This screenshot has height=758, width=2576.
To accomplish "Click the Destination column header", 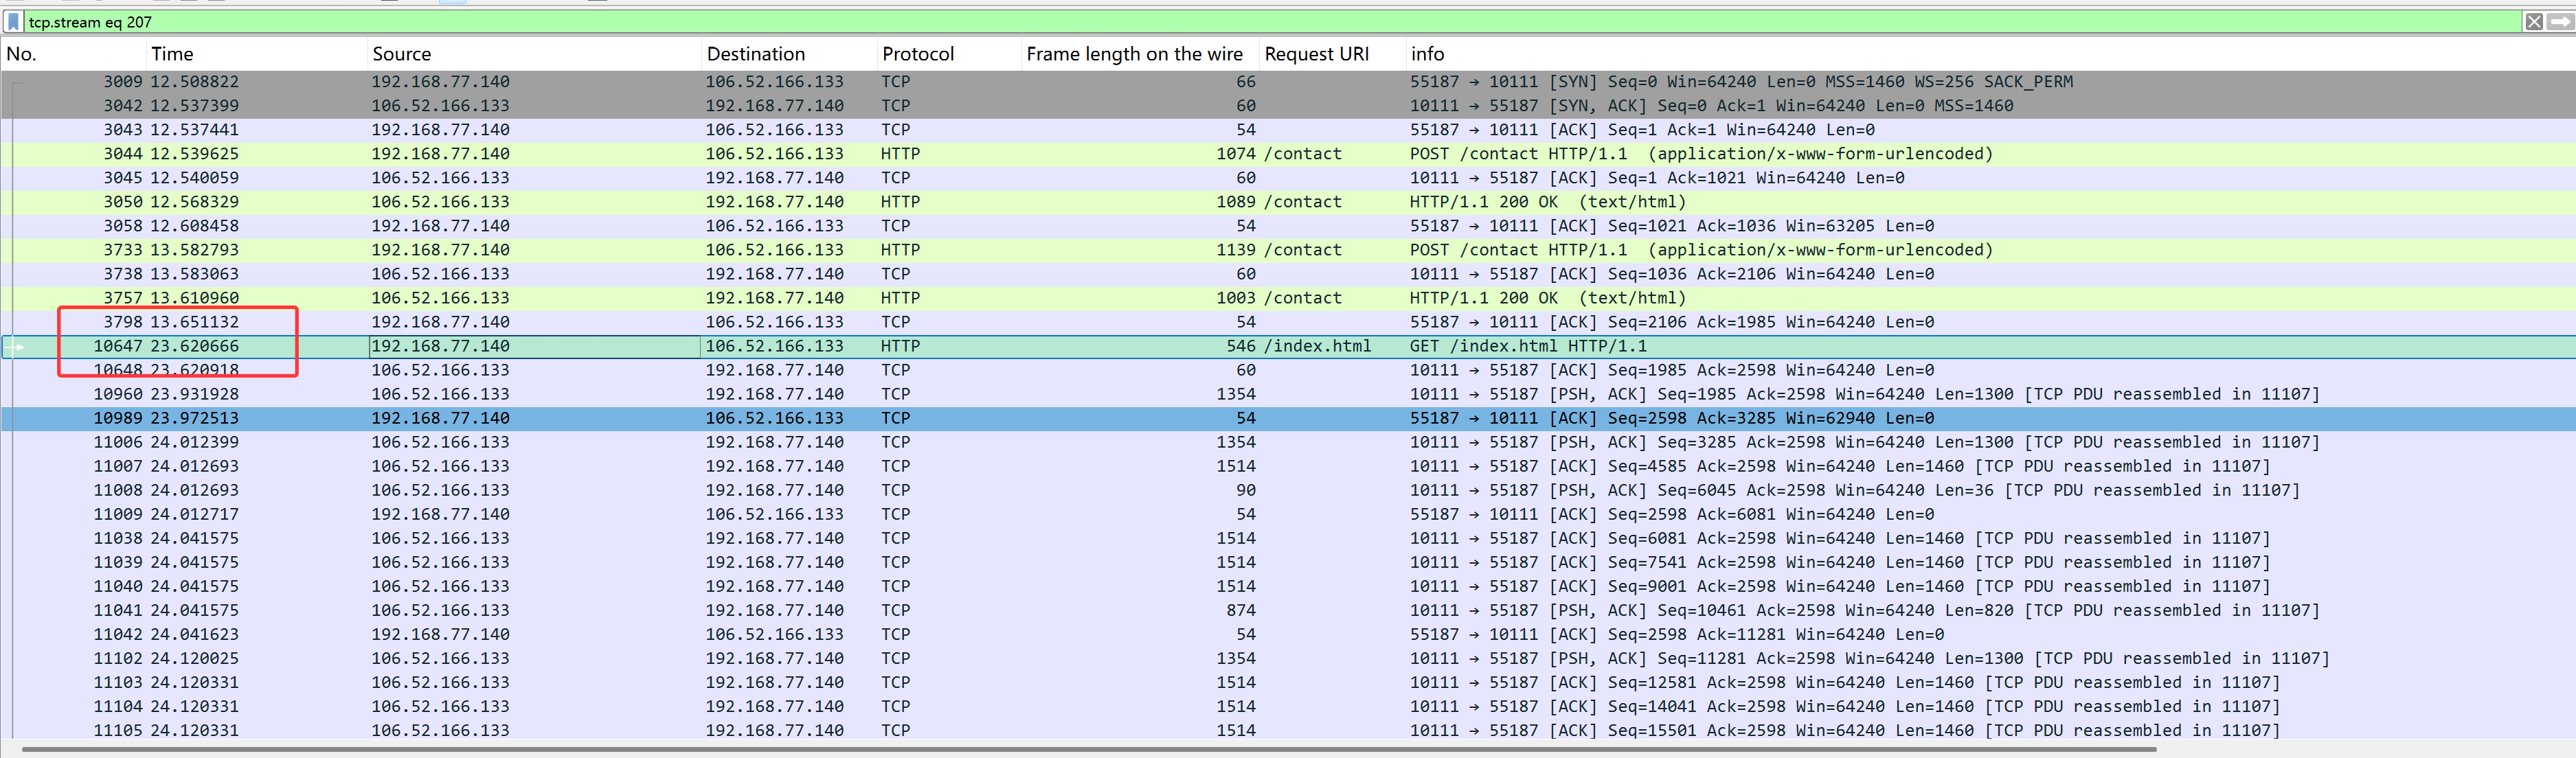I will tap(755, 54).
